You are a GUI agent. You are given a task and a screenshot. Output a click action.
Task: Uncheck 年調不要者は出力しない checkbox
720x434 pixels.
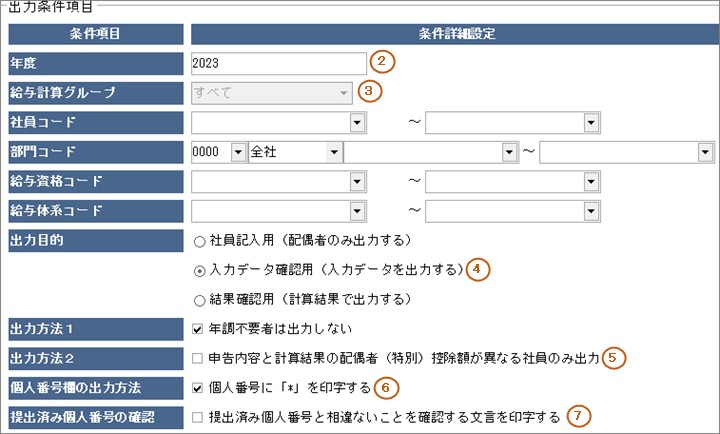198,328
